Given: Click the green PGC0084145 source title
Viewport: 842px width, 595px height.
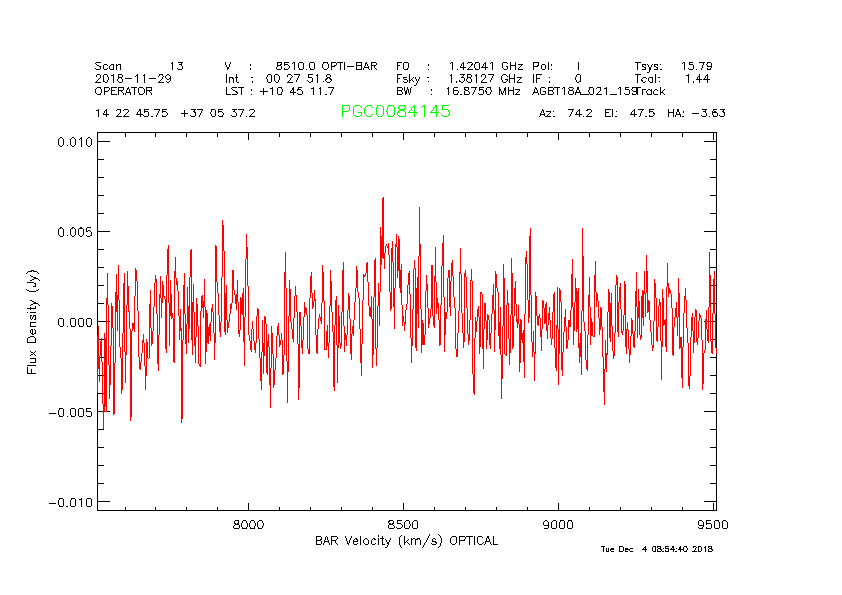Looking at the screenshot, I should click(x=395, y=112).
